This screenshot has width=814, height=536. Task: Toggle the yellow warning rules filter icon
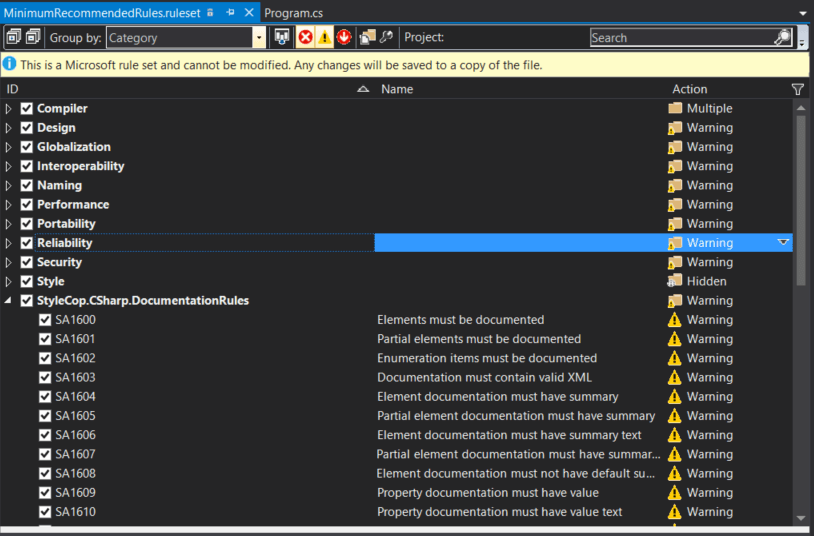[324, 37]
